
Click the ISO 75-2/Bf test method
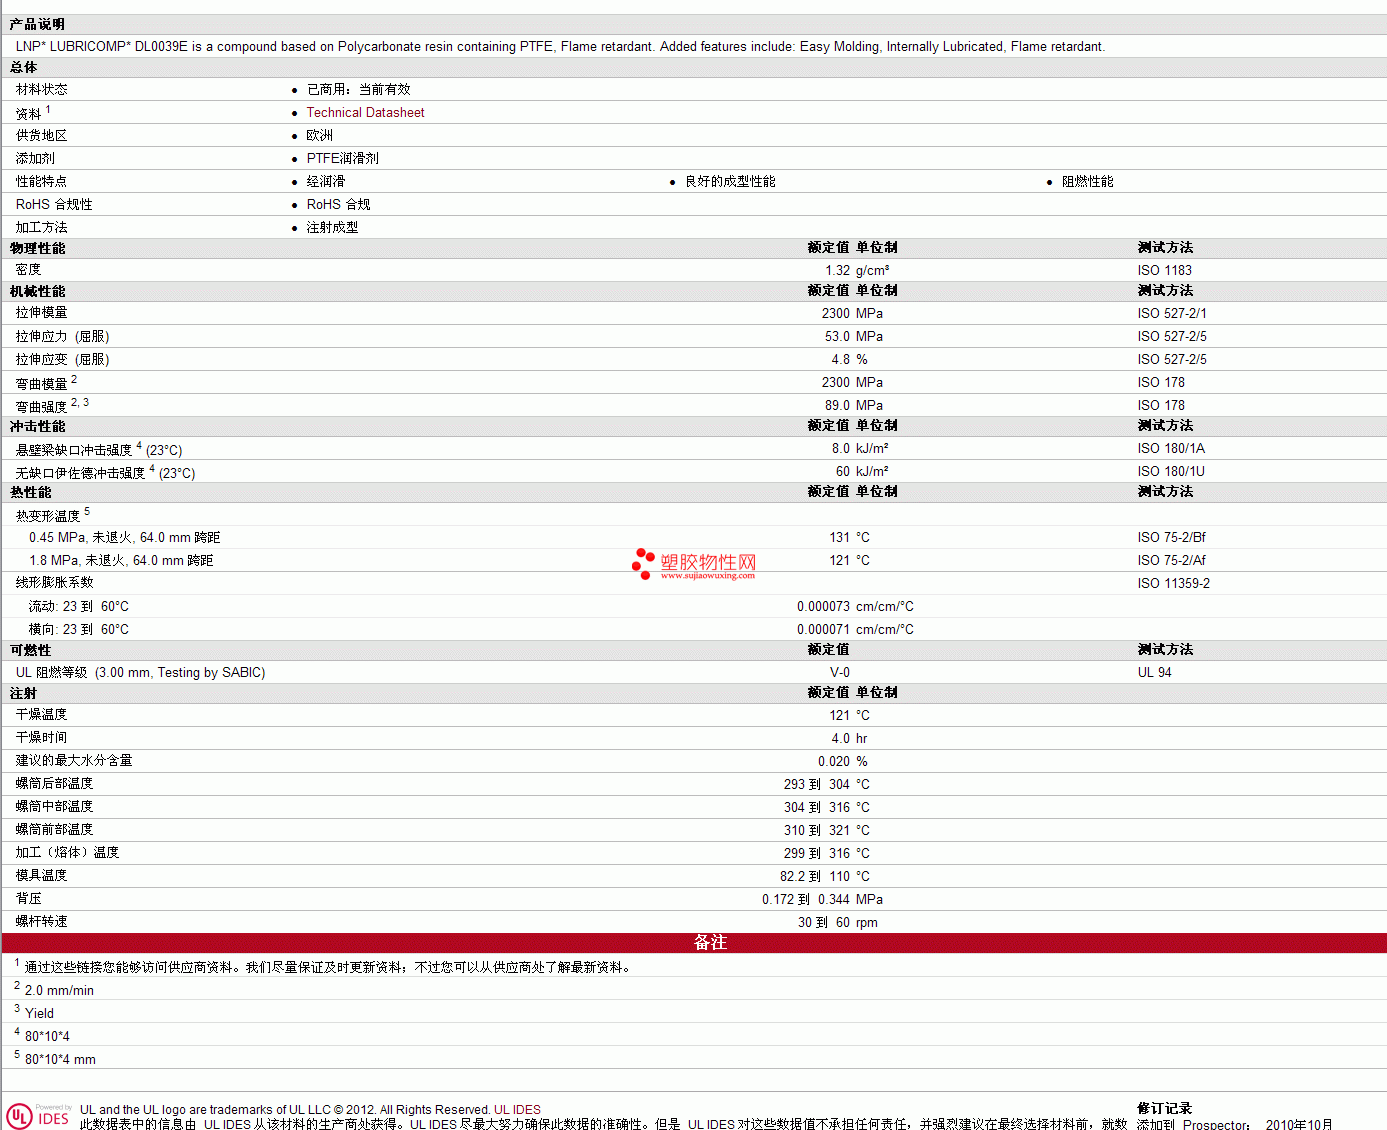[1172, 538]
